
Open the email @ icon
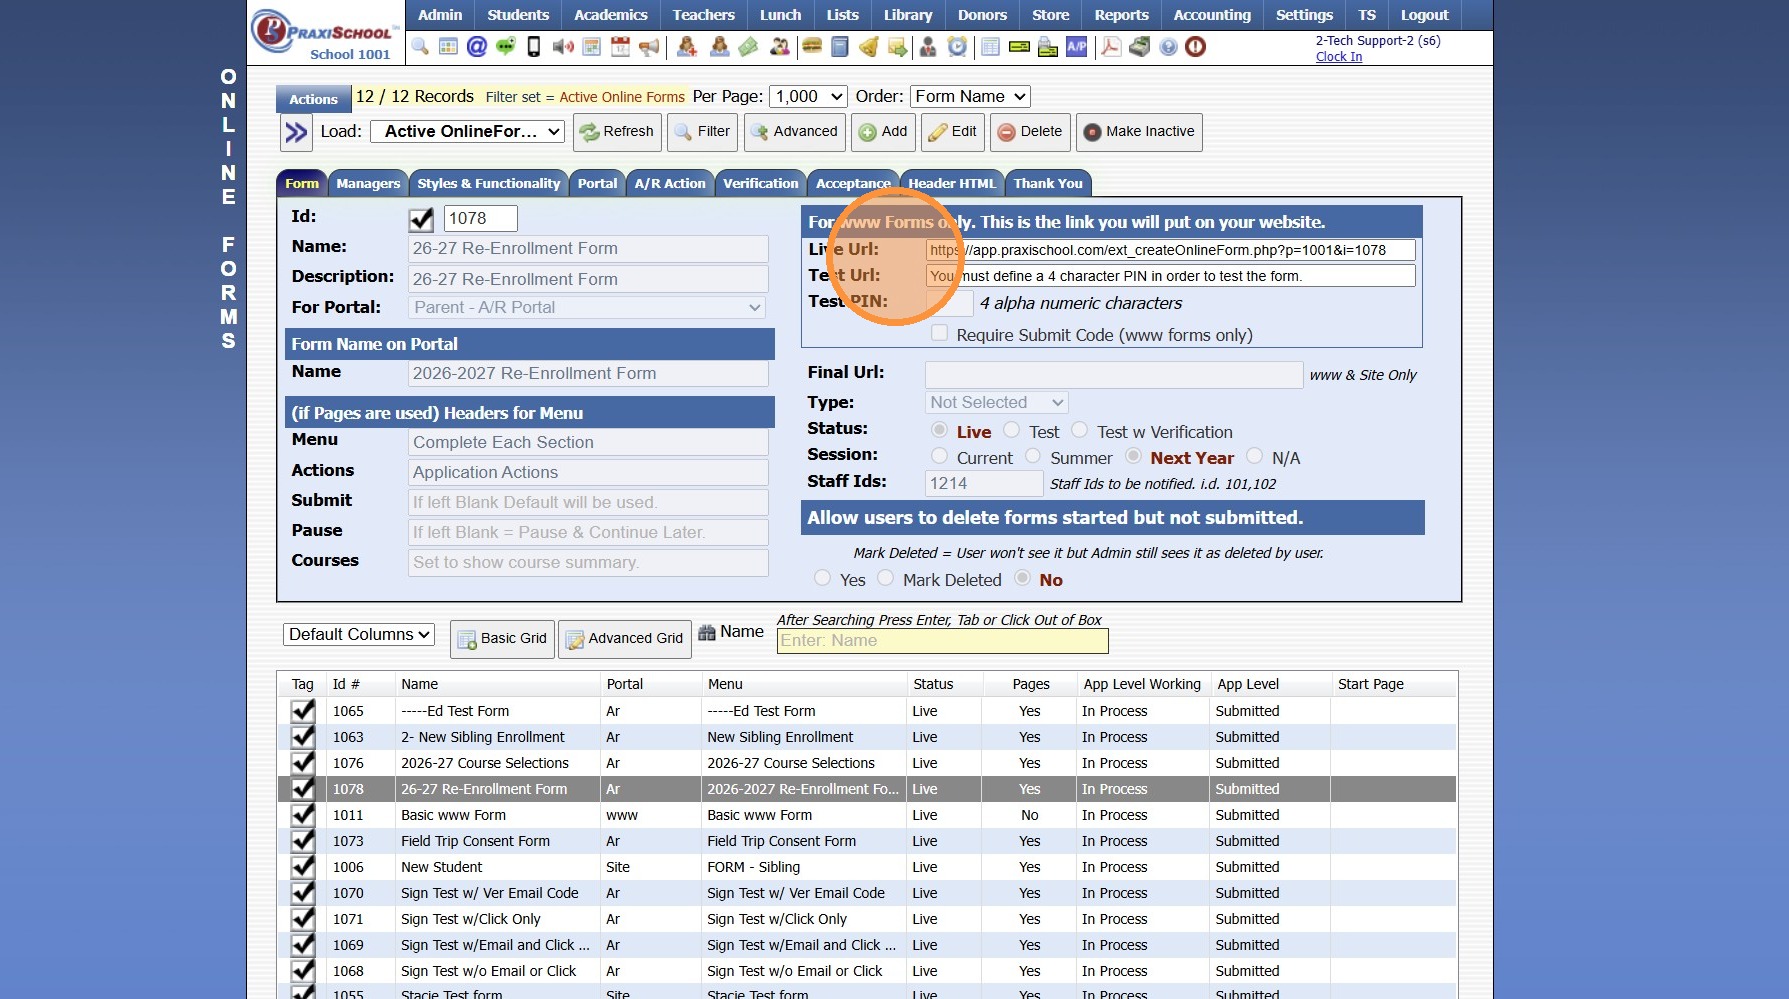click(x=477, y=47)
